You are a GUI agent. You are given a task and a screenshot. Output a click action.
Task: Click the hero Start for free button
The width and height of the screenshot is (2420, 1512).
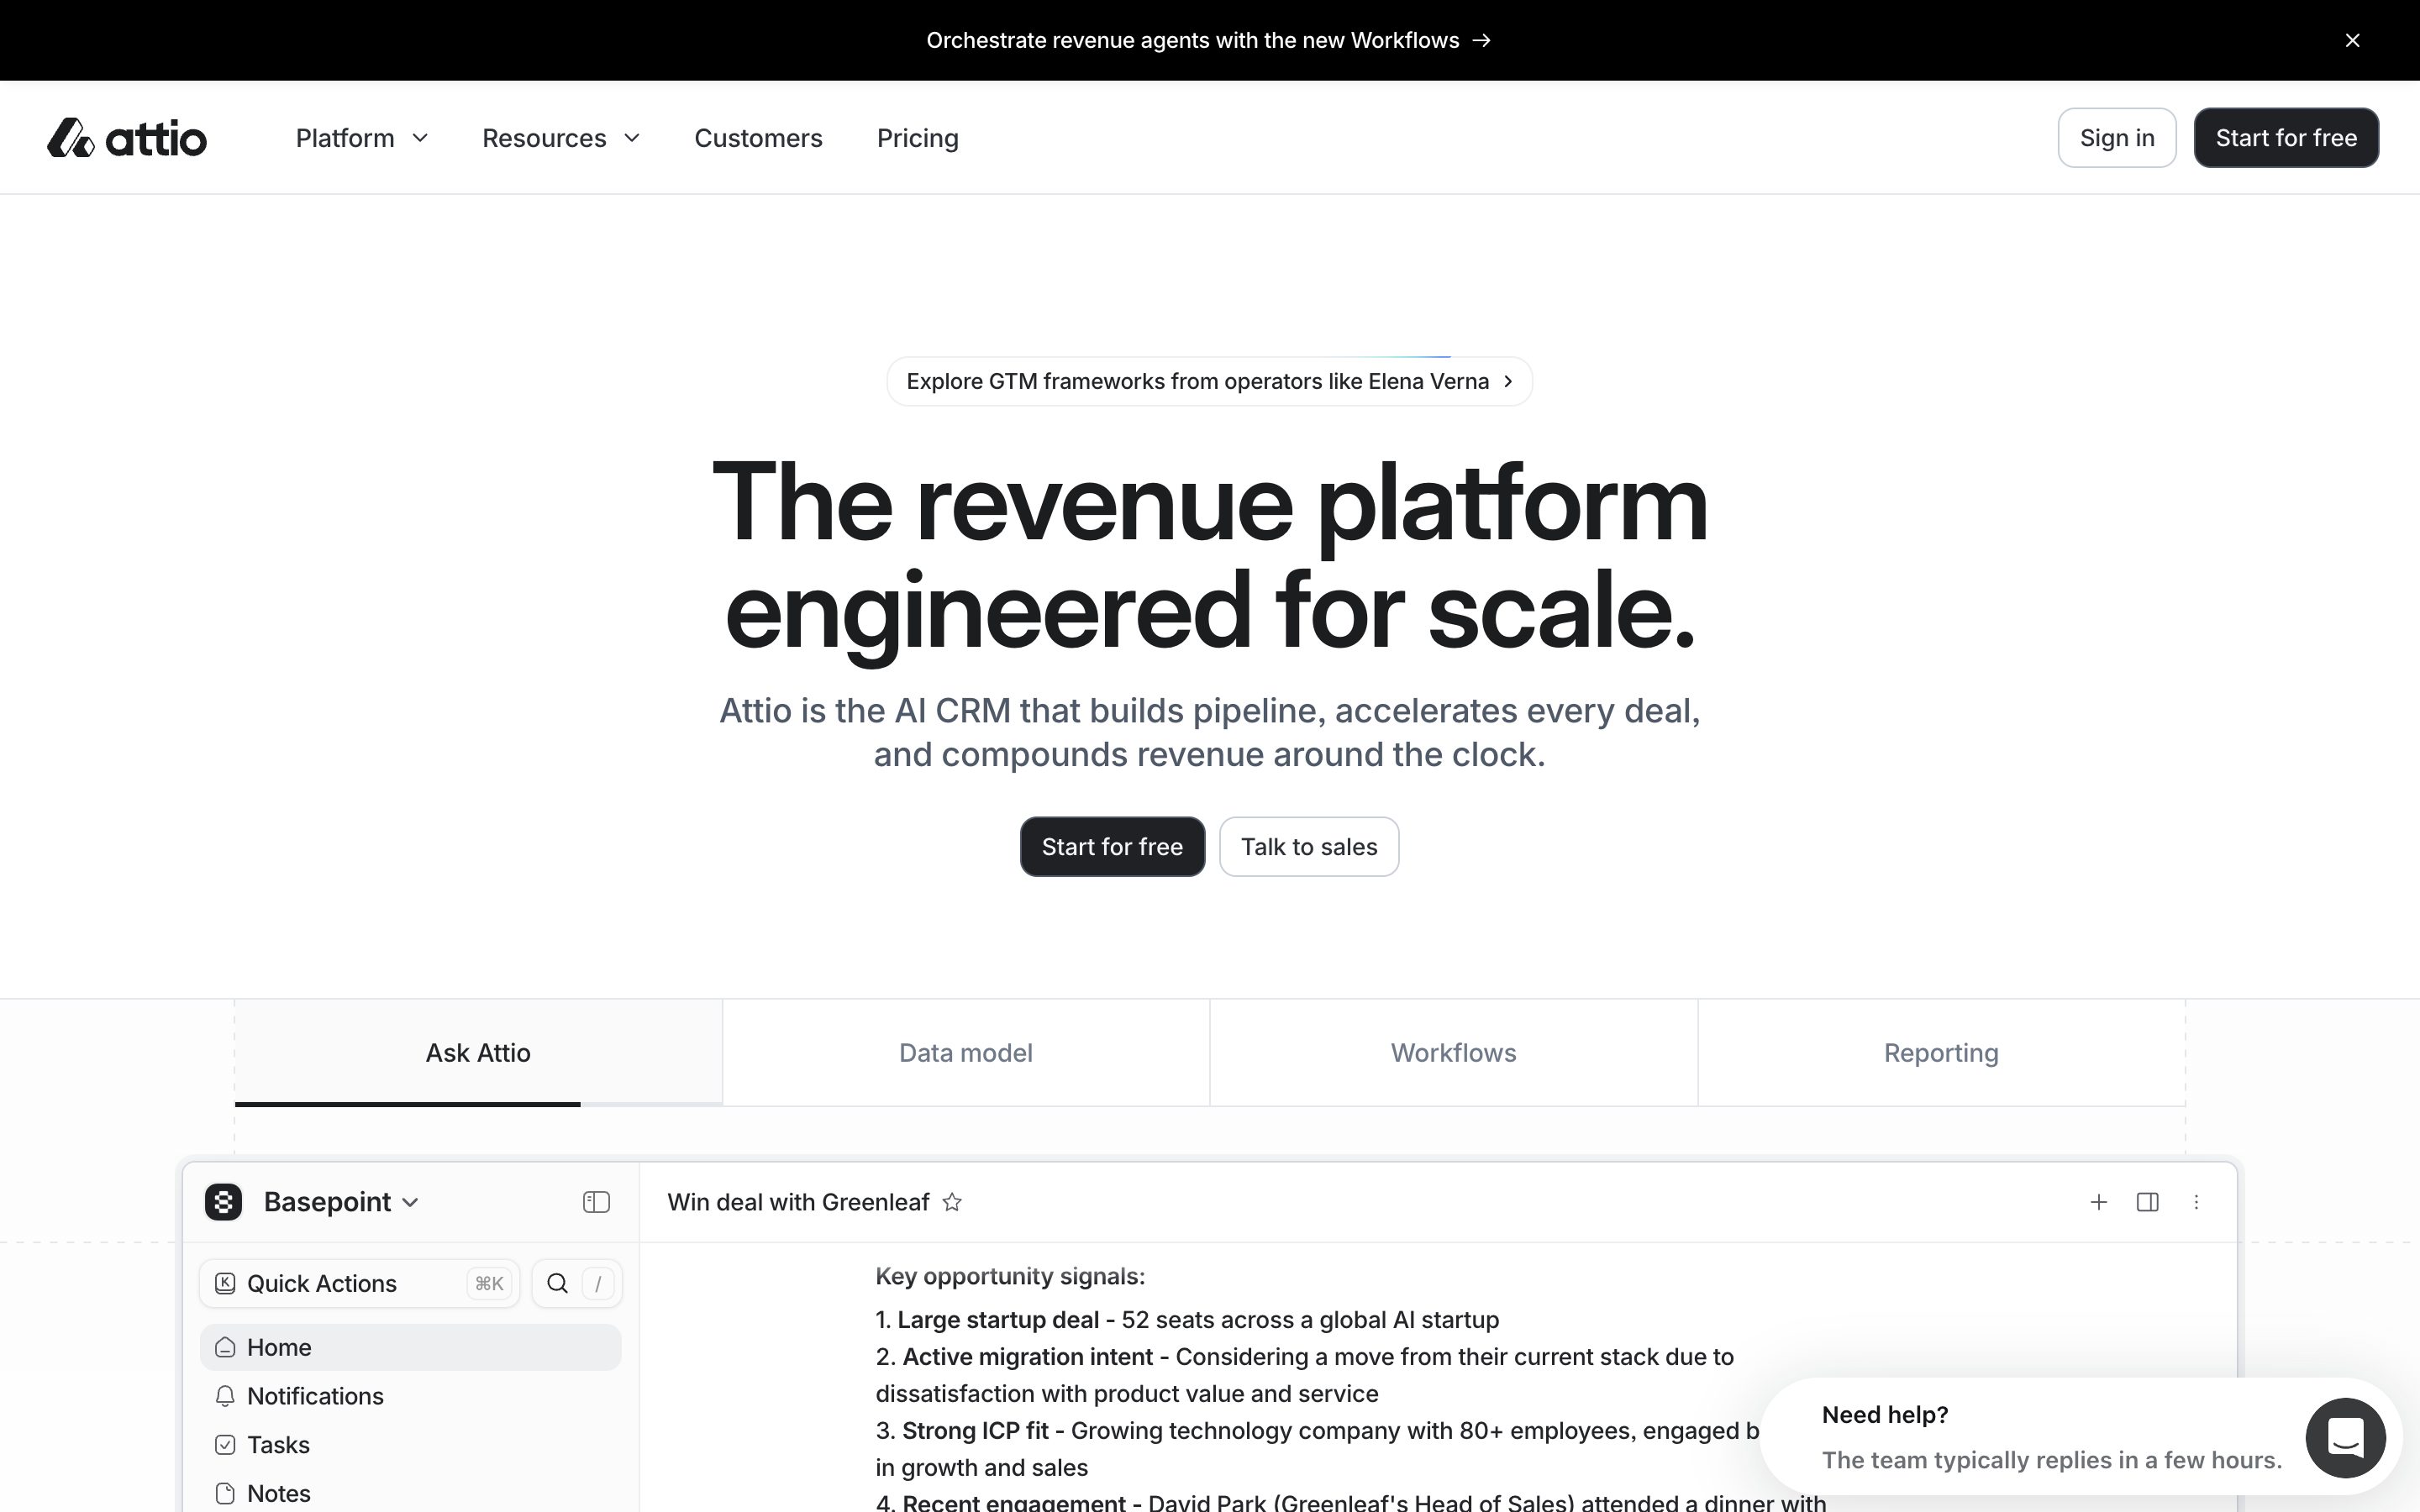(x=1112, y=847)
